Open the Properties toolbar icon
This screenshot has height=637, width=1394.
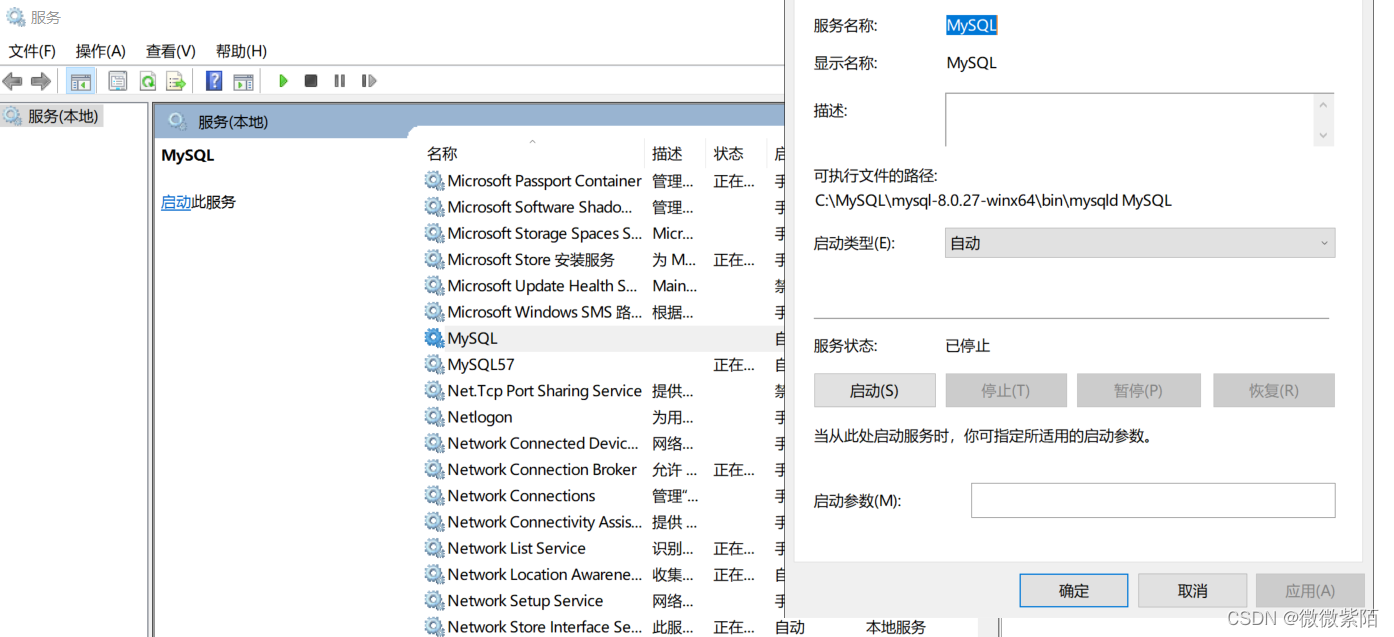[118, 81]
